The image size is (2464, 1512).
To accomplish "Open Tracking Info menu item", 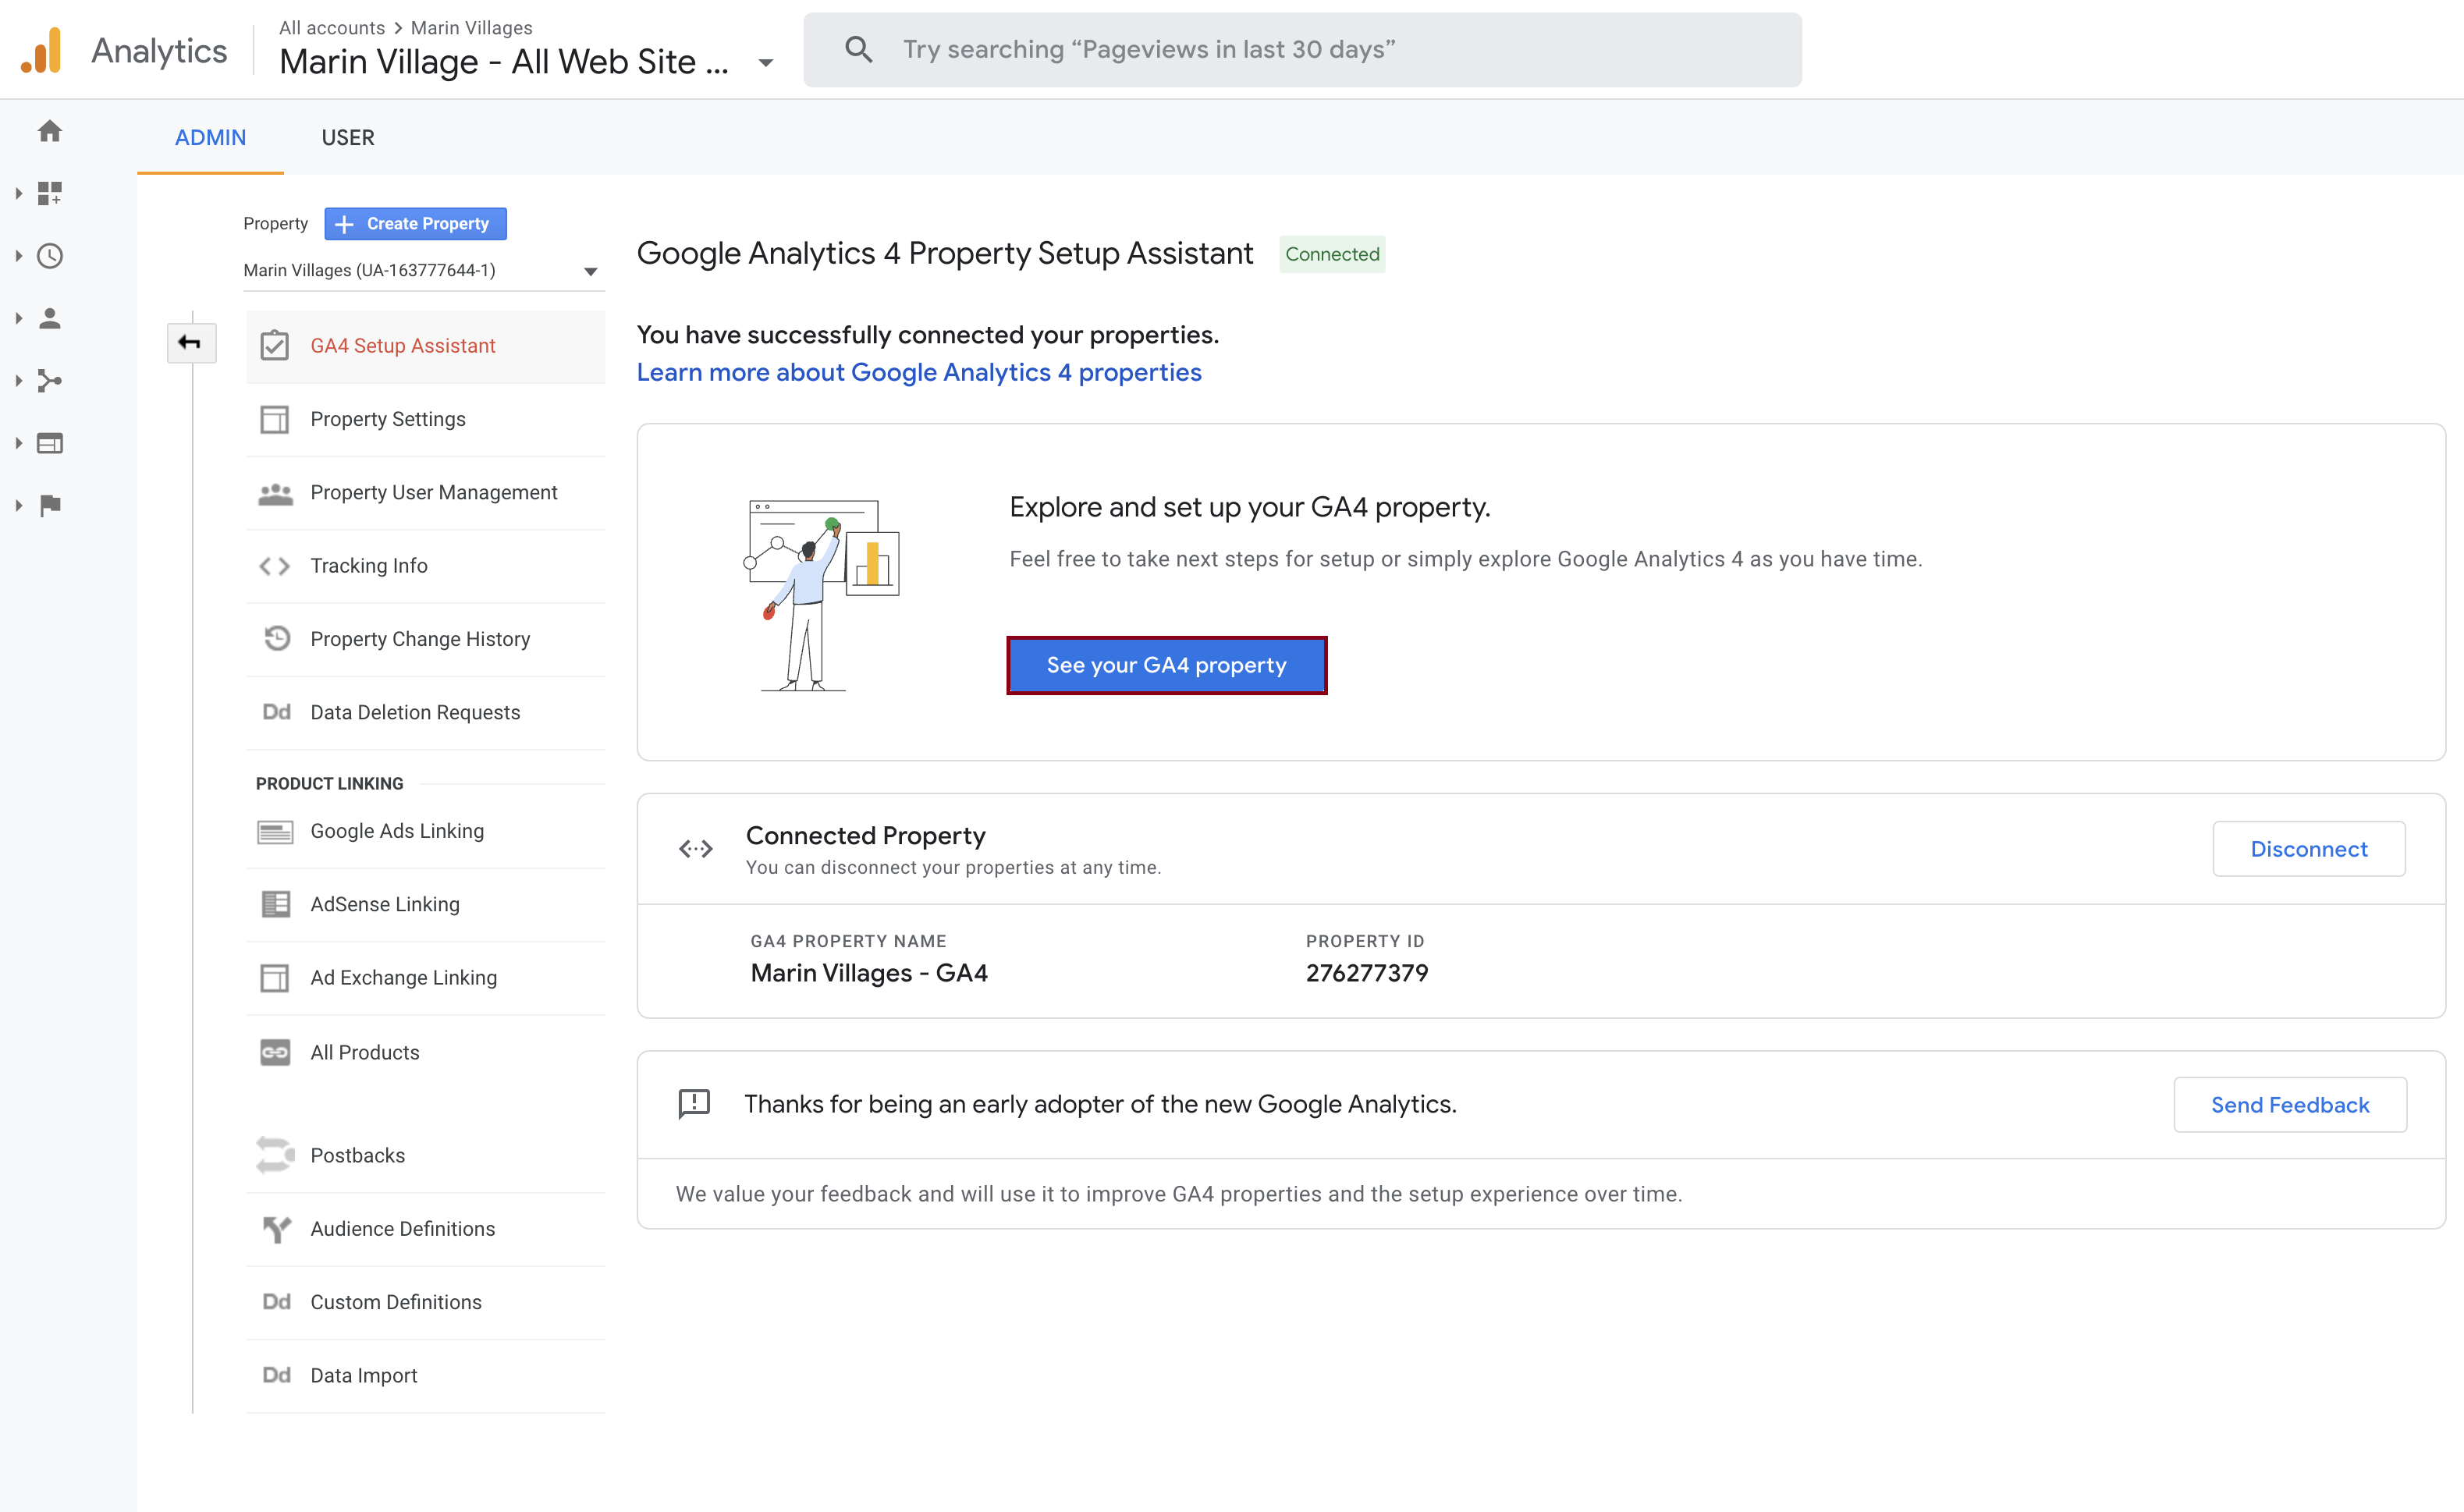I will (x=426, y=566).
